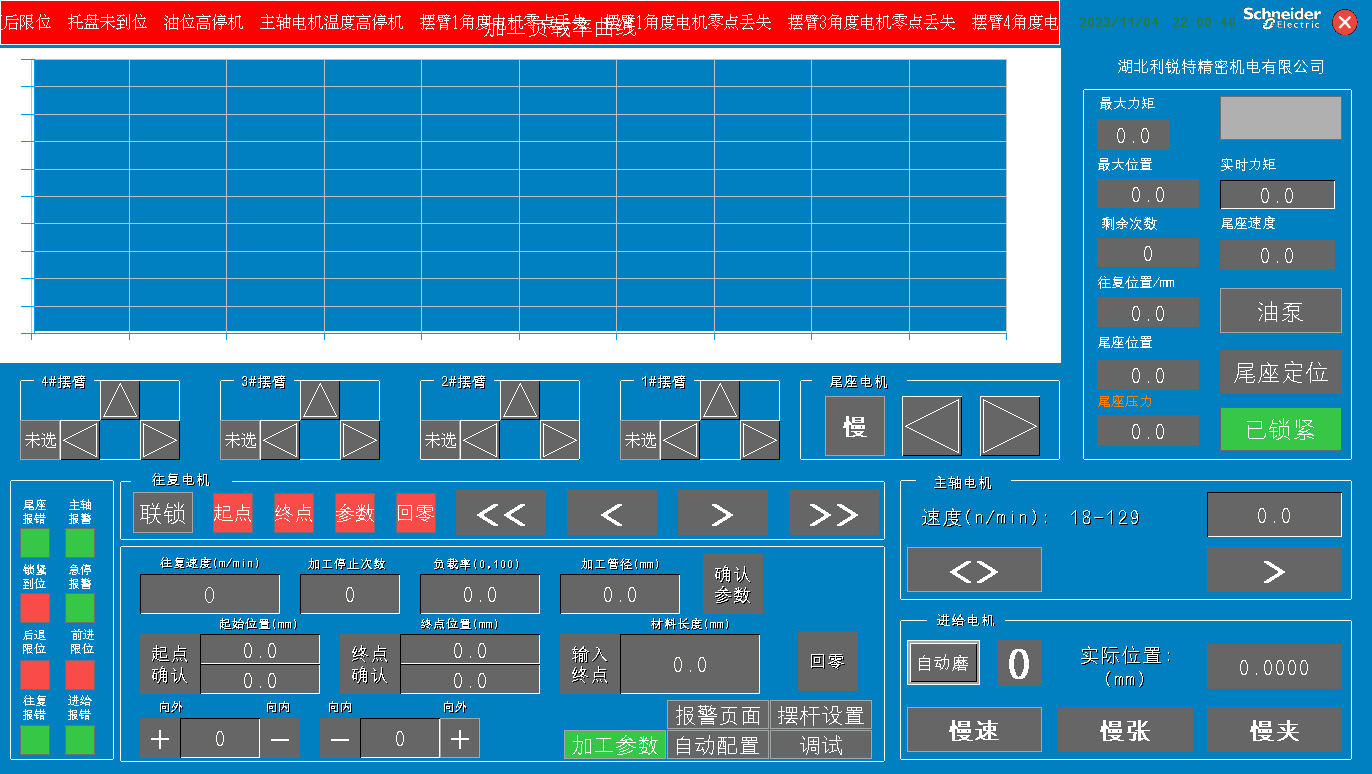
Task: Click the up triangle for 2#摆臂
Action: pyautogui.click(x=520, y=400)
